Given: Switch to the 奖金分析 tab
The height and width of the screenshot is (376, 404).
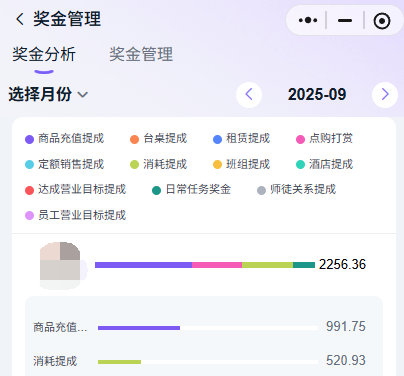Looking at the screenshot, I should [x=44, y=54].
